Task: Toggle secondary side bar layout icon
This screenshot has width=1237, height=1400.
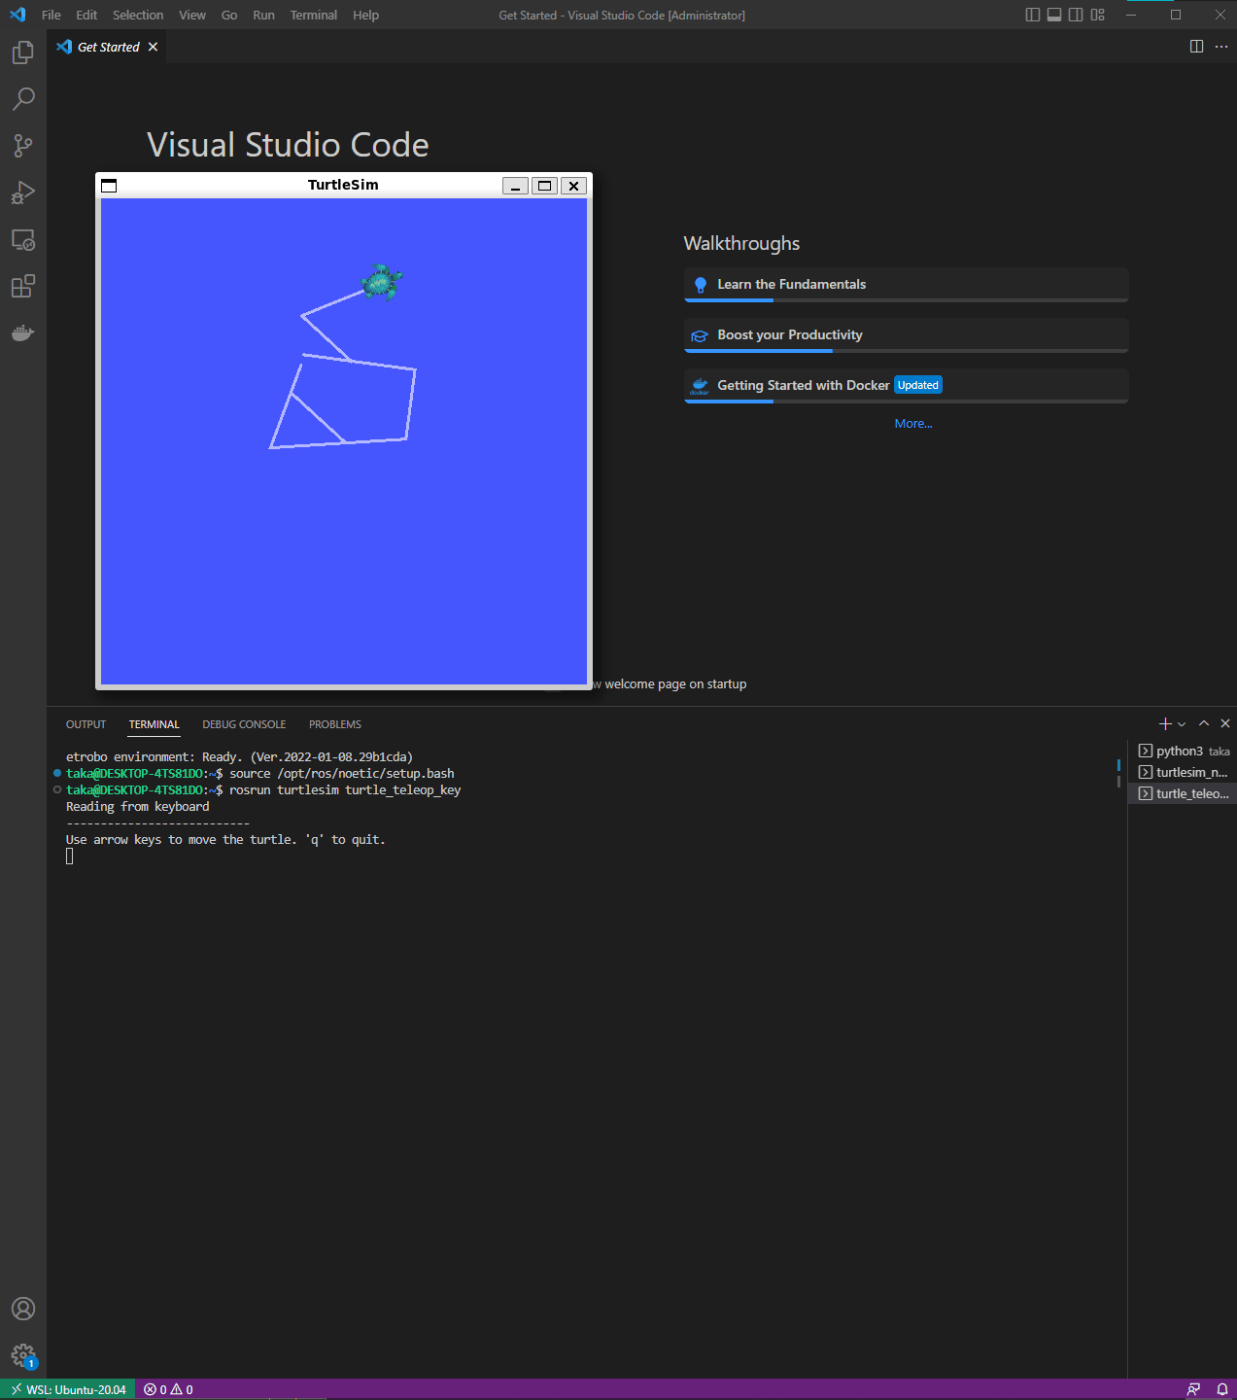Action: [x=1076, y=15]
